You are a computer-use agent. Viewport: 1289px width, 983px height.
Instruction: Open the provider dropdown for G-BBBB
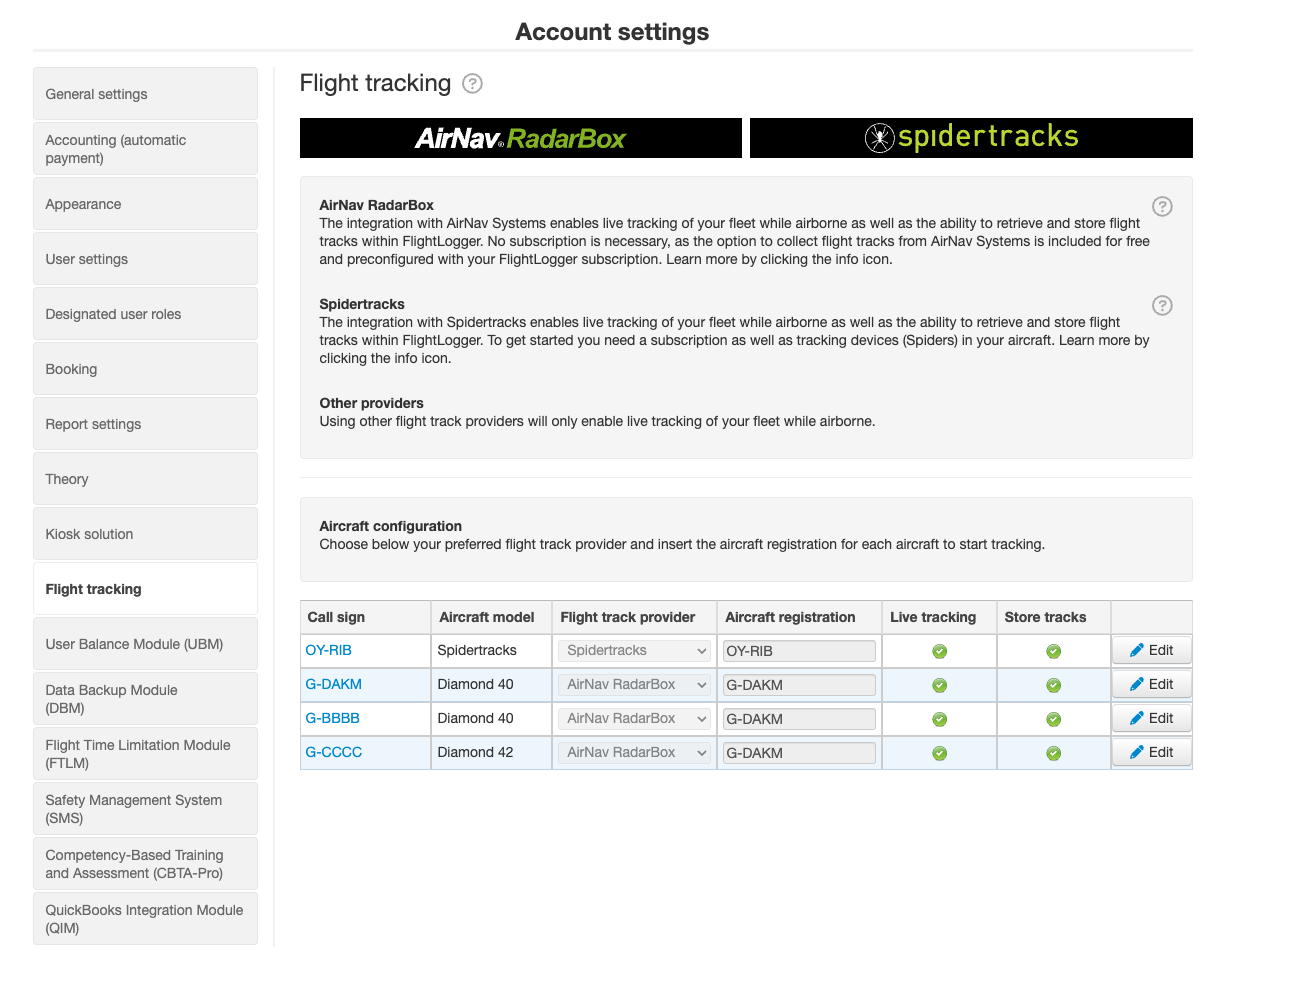(633, 718)
